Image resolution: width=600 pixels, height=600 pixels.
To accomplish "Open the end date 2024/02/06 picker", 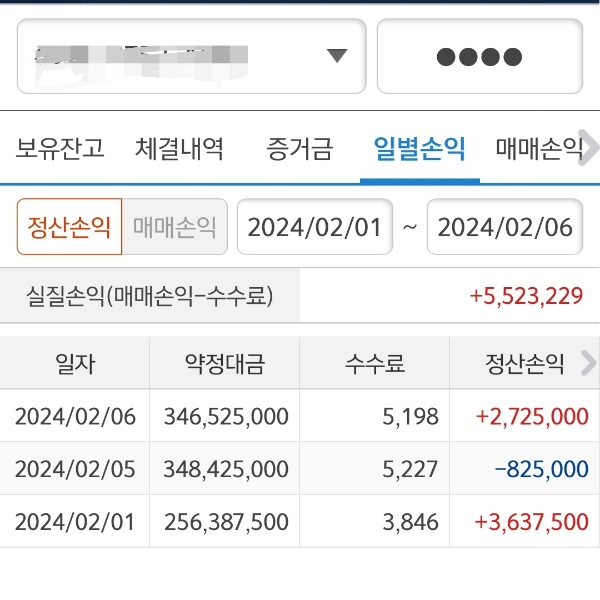I will pyautogui.click(x=505, y=227).
